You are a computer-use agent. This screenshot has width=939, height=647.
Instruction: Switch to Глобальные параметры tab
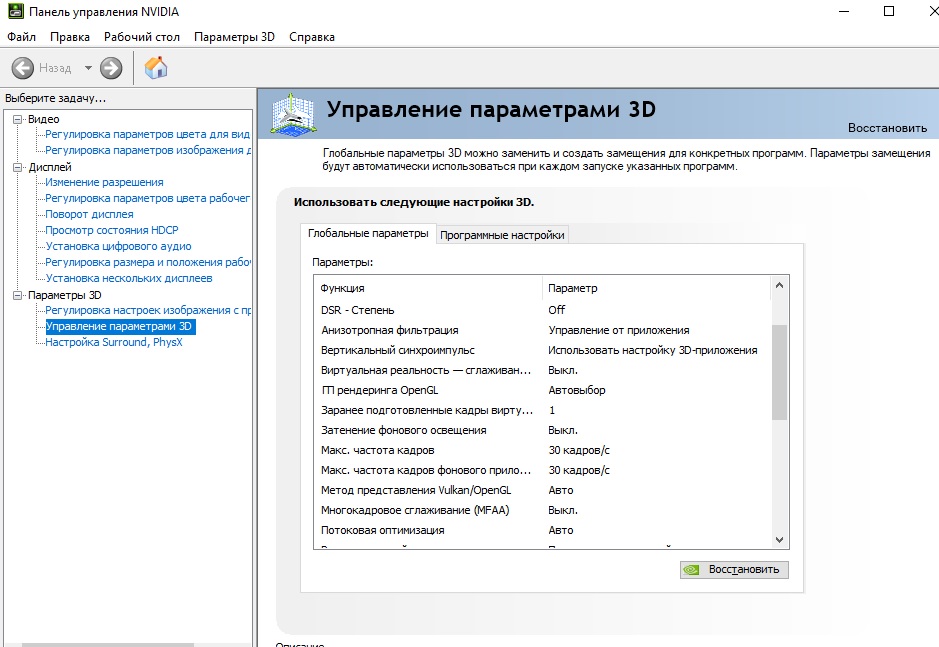(x=368, y=233)
